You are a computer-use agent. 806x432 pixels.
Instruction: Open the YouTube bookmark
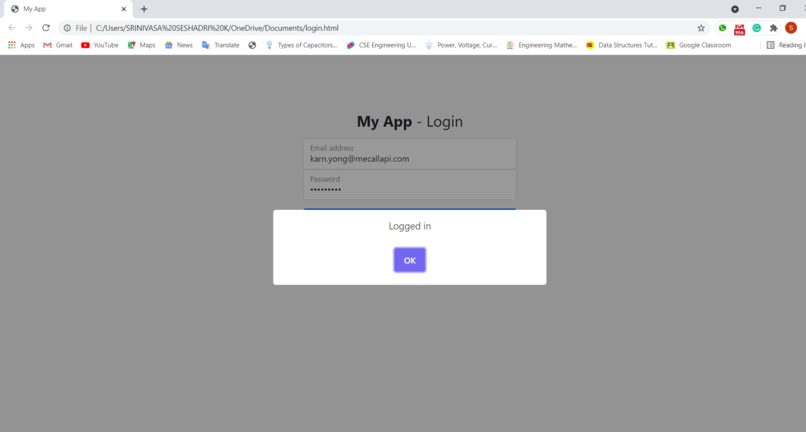point(100,45)
